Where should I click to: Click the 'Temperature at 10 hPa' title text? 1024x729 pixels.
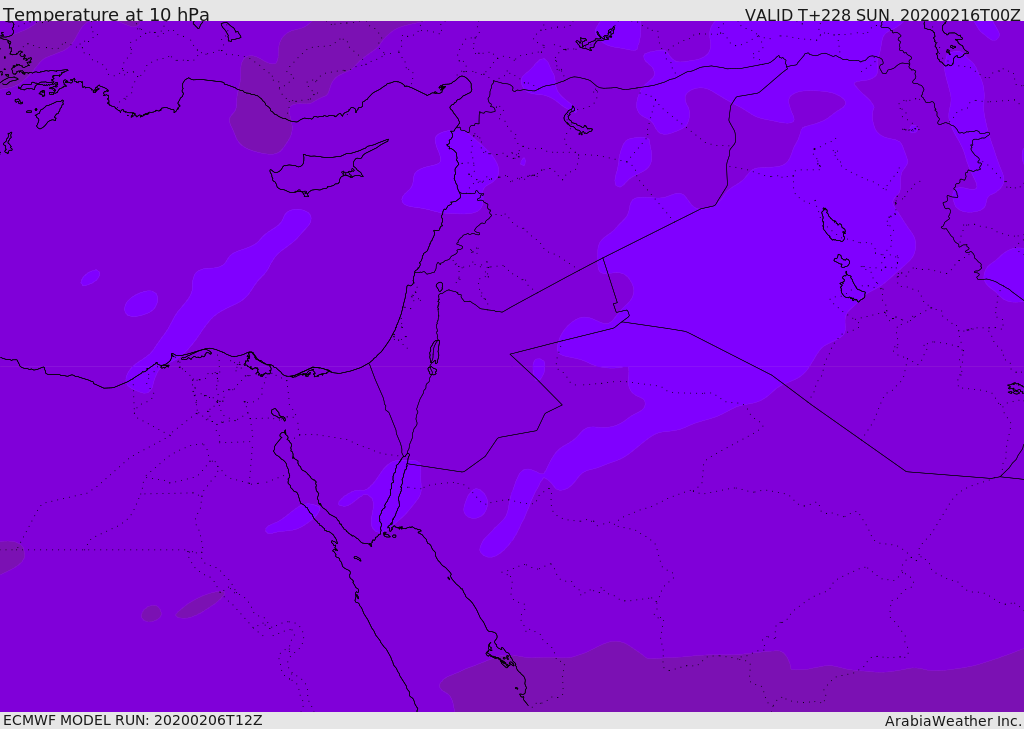pyautogui.click(x=106, y=14)
